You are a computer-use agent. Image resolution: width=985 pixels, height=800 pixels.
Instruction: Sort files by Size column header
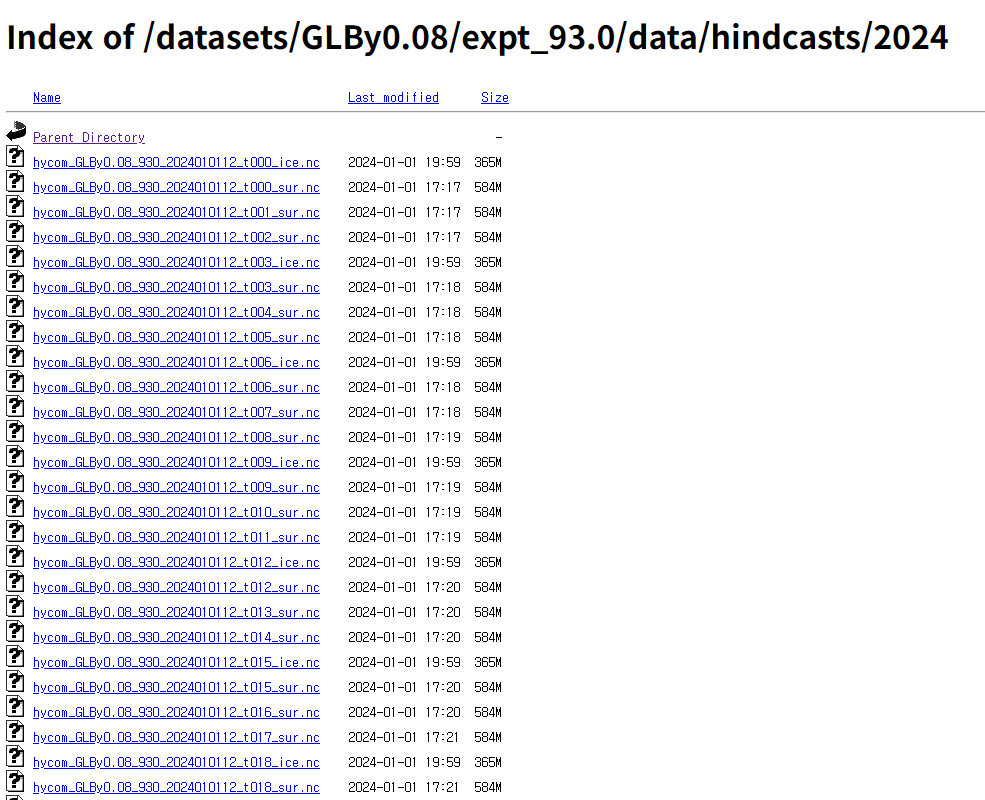pyautogui.click(x=494, y=97)
